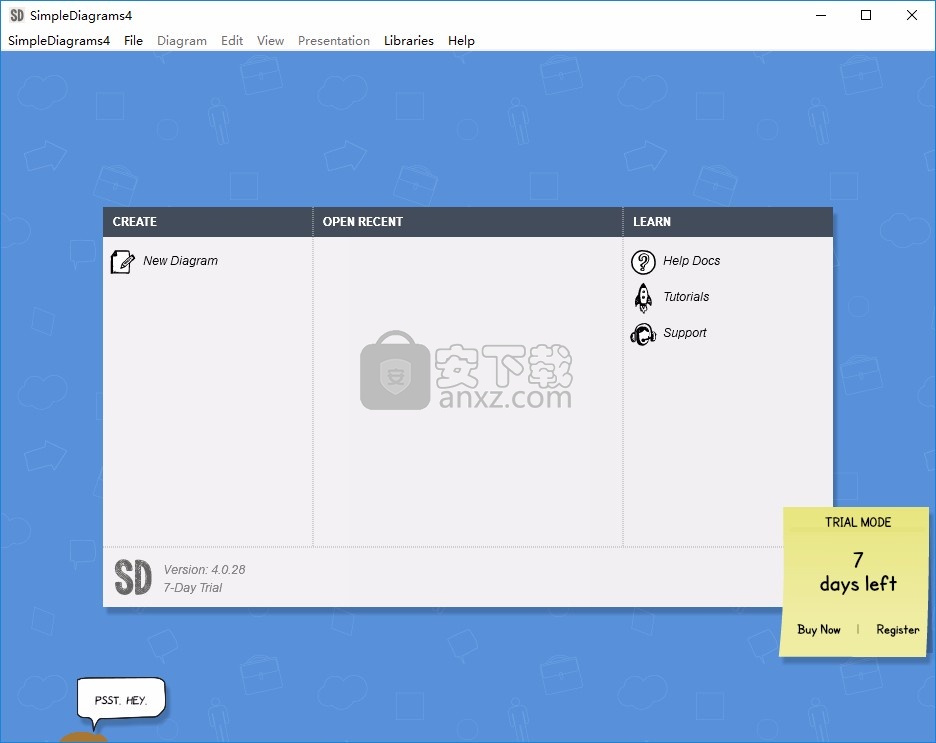Click the New Diagram pencil-and-page icon

[x=122, y=262]
